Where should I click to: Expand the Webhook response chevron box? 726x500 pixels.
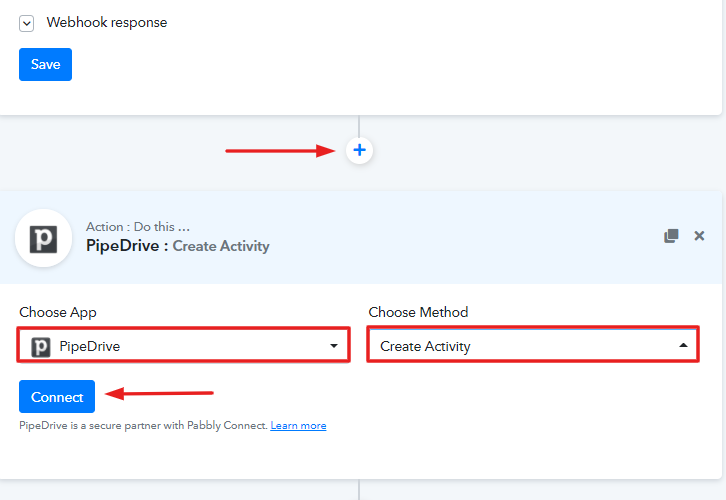click(x=26, y=23)
